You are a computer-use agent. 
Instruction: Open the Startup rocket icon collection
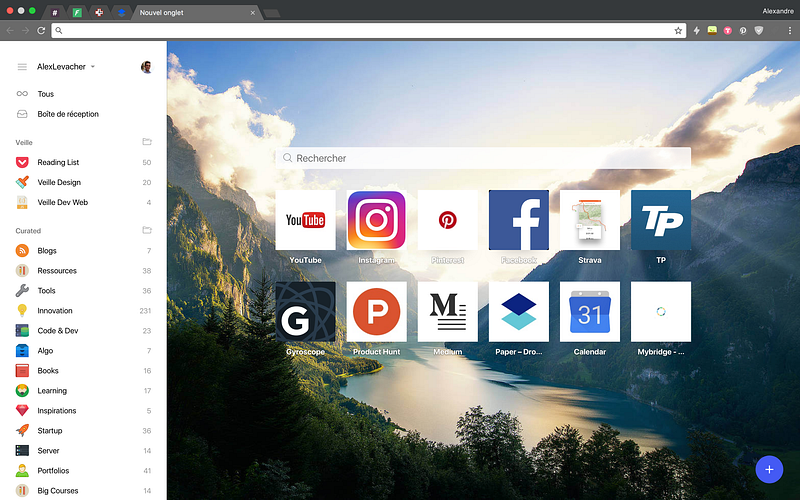pyautogui.click(x=22, y=430)
